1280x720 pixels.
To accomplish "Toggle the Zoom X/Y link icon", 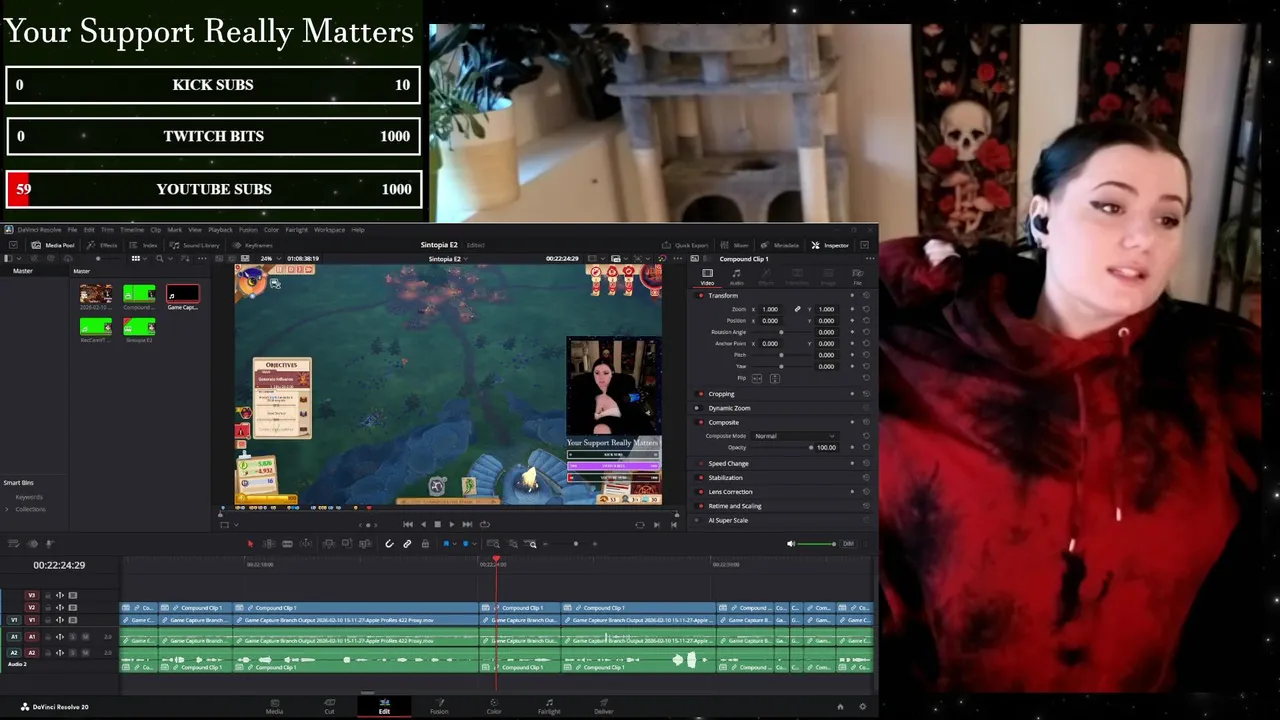I will pos(797,309).
